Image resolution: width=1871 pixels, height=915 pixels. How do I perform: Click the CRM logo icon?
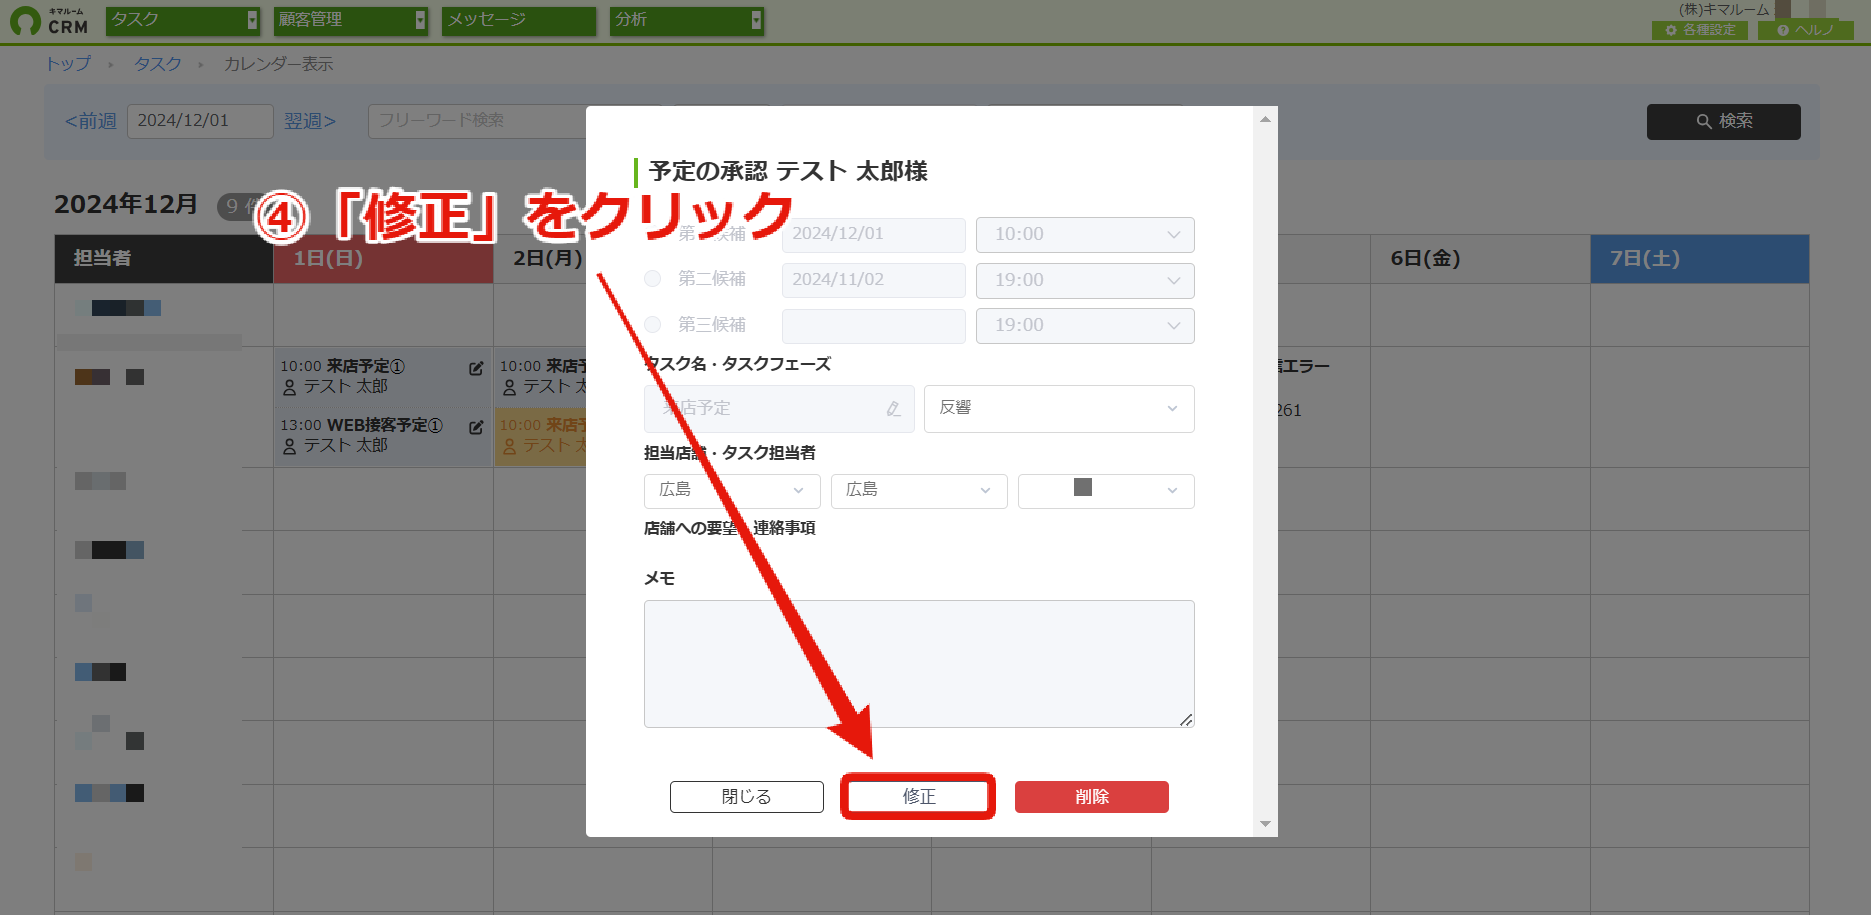pos(25,21)
